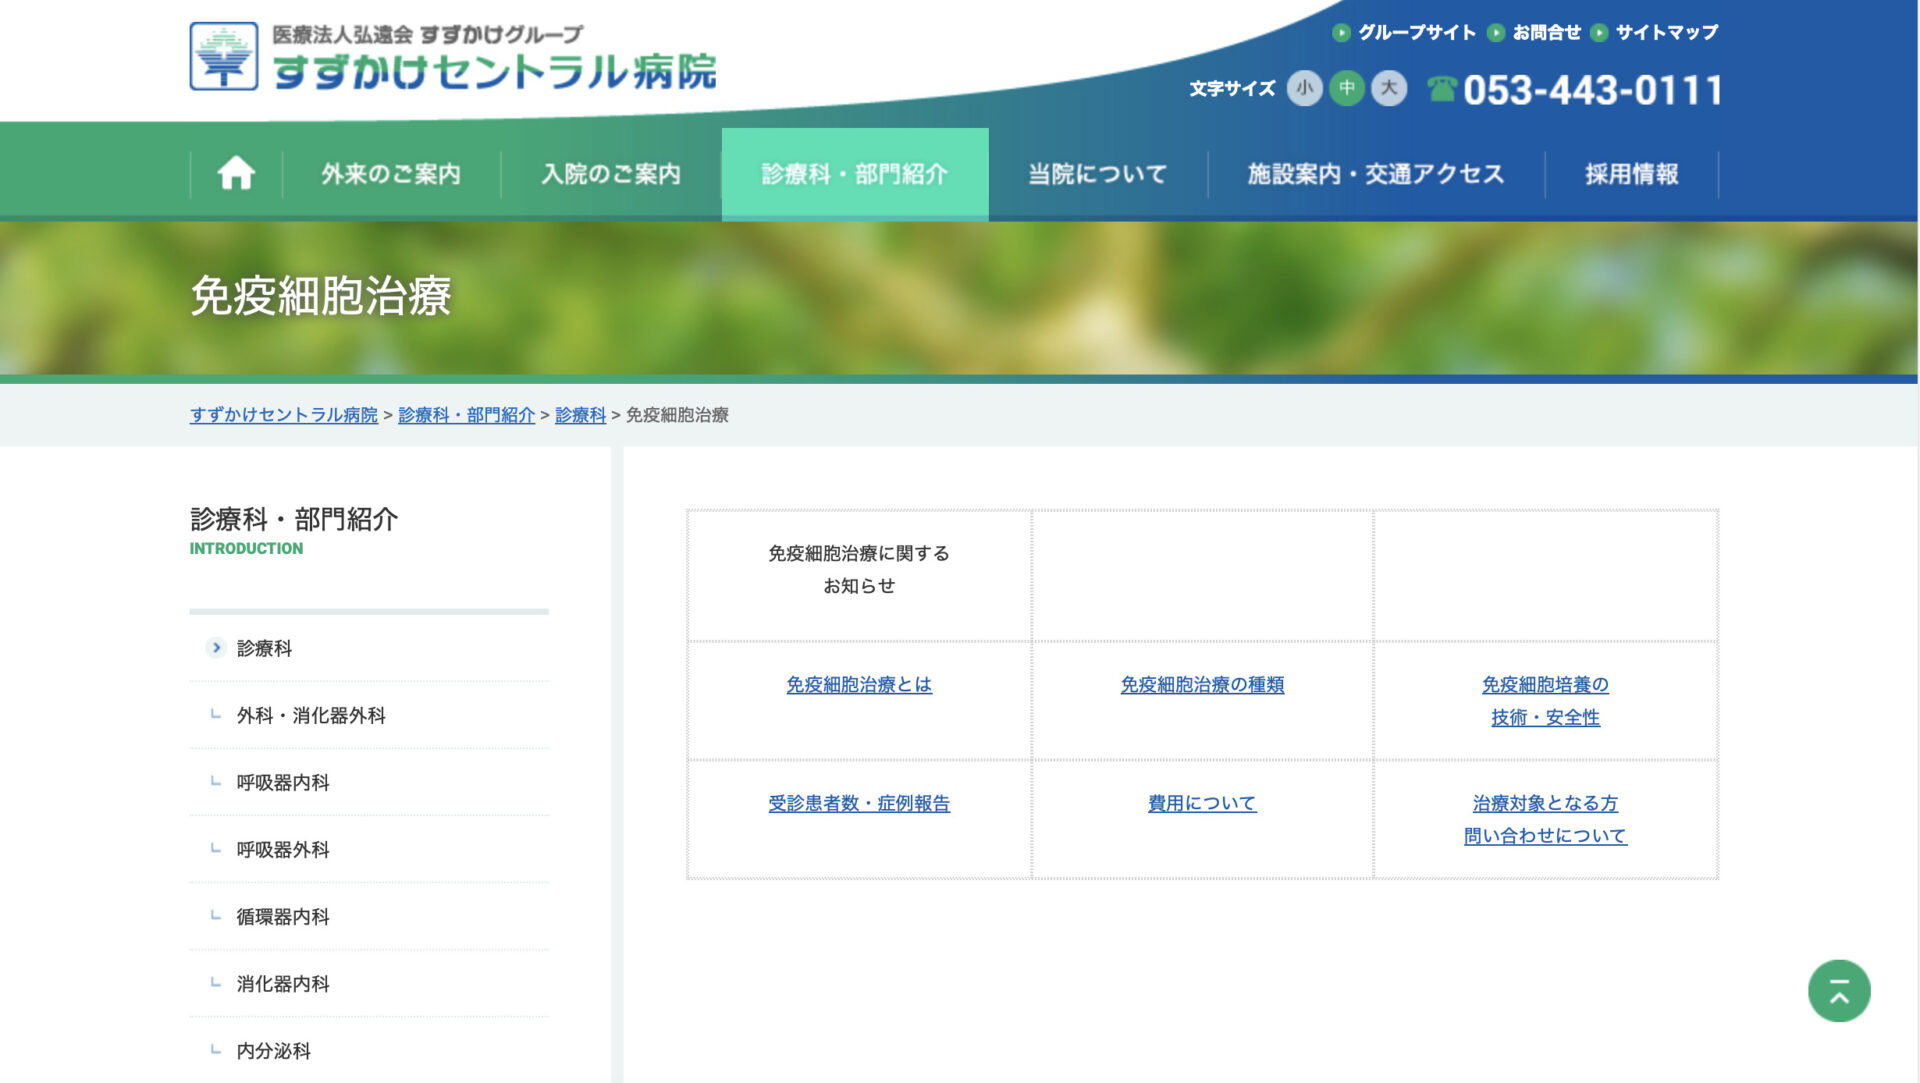Open 施設案内・交通アクセス menu
Image resolution: width=1920 pixels, height=1083 pixels.
(x=1376, y=174)
